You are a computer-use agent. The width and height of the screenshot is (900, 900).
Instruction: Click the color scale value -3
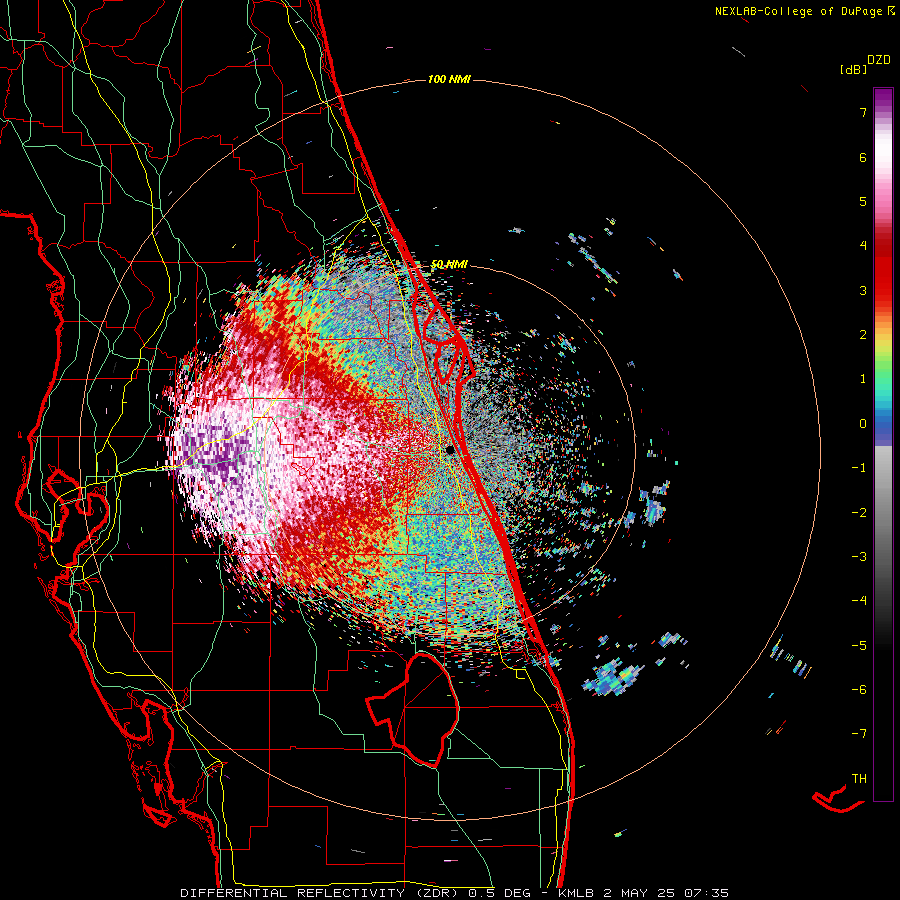click(859, 556)
